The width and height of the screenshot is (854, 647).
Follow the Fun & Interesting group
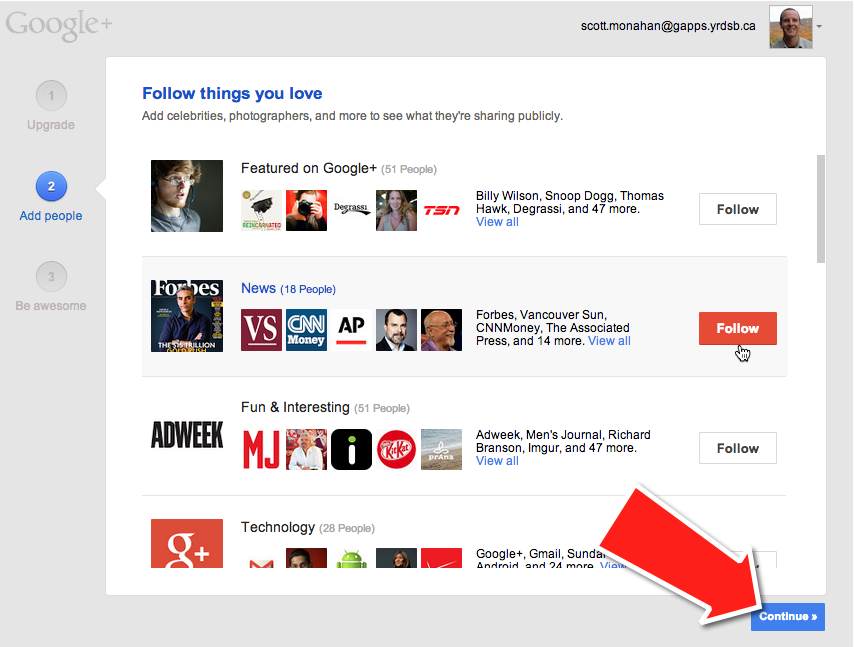tap(737, 448)
